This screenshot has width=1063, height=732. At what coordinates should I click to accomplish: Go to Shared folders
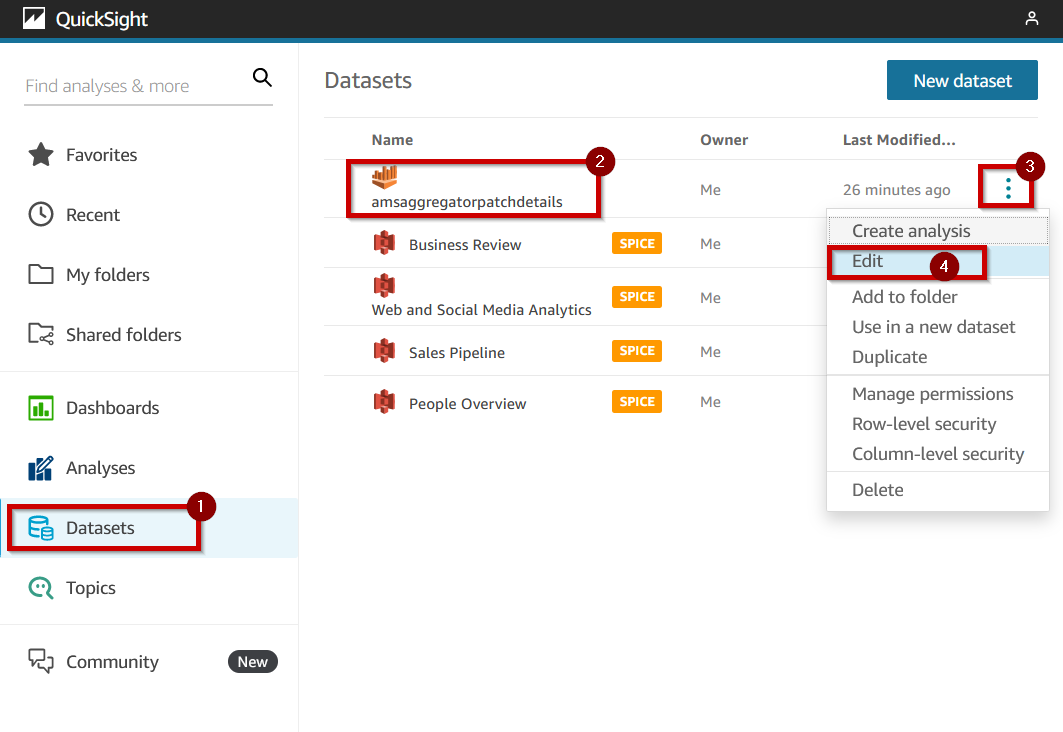[x=123, y=335]
